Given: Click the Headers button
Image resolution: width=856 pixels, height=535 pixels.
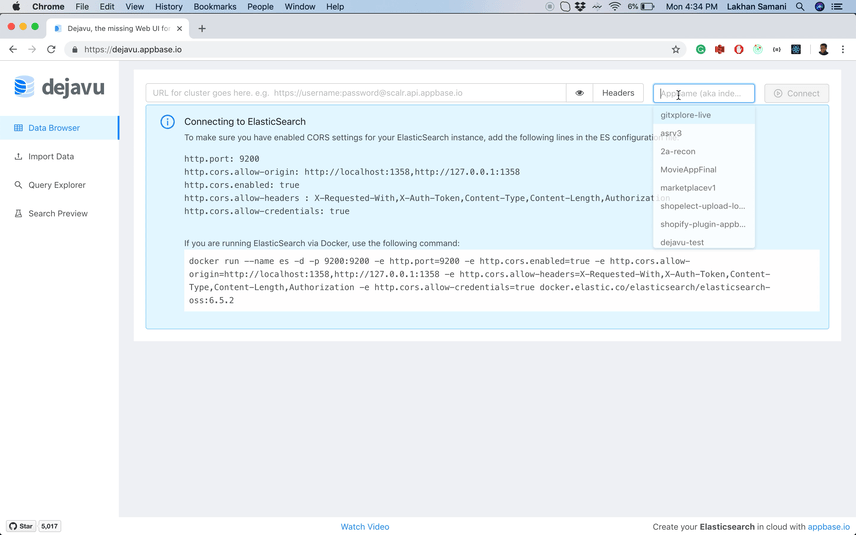Looking at the screenshot, I should pos(618,93).
